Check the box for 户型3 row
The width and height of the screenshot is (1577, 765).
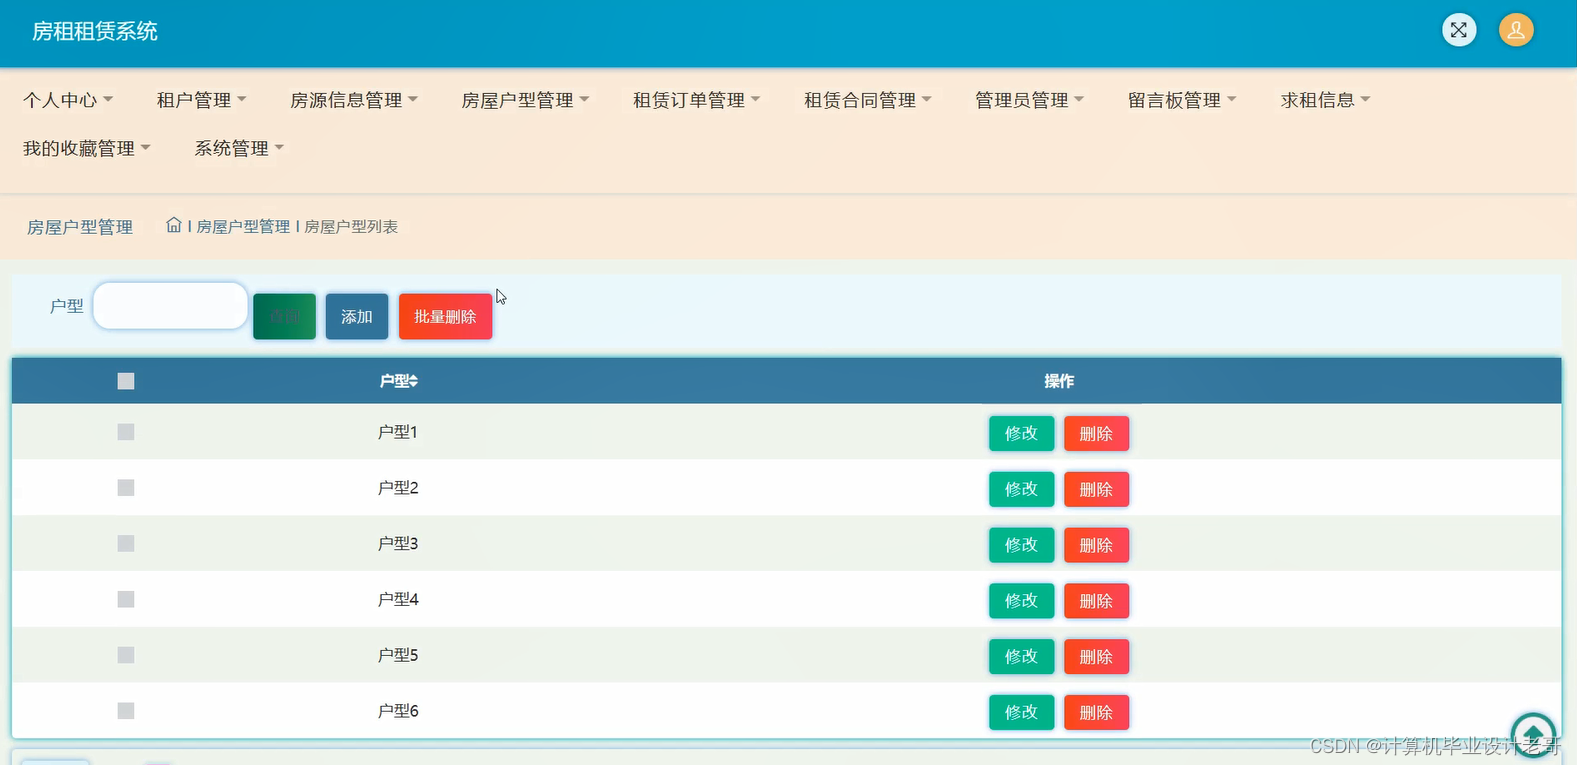pos(126,544)
